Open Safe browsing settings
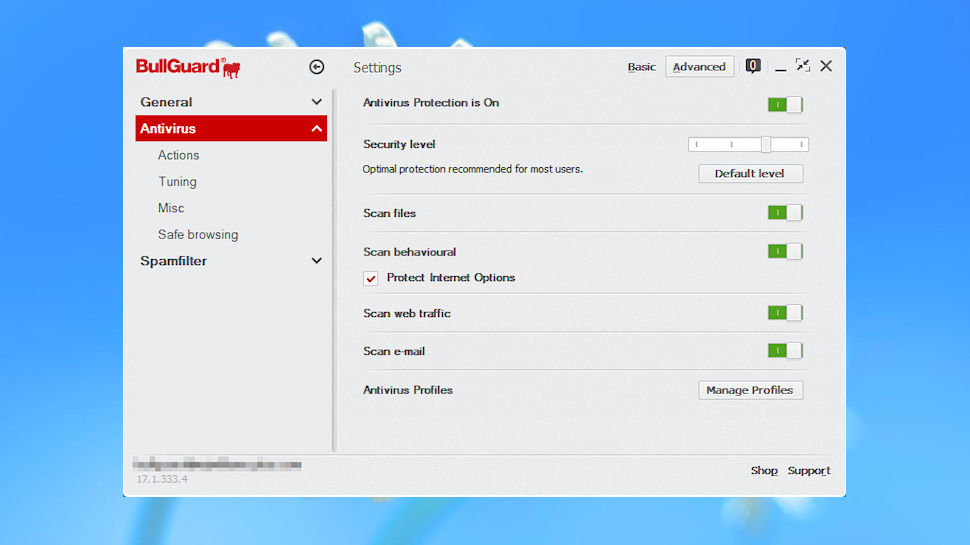The width and height of the screenshot is (970, 545). (x=198, y=235)
